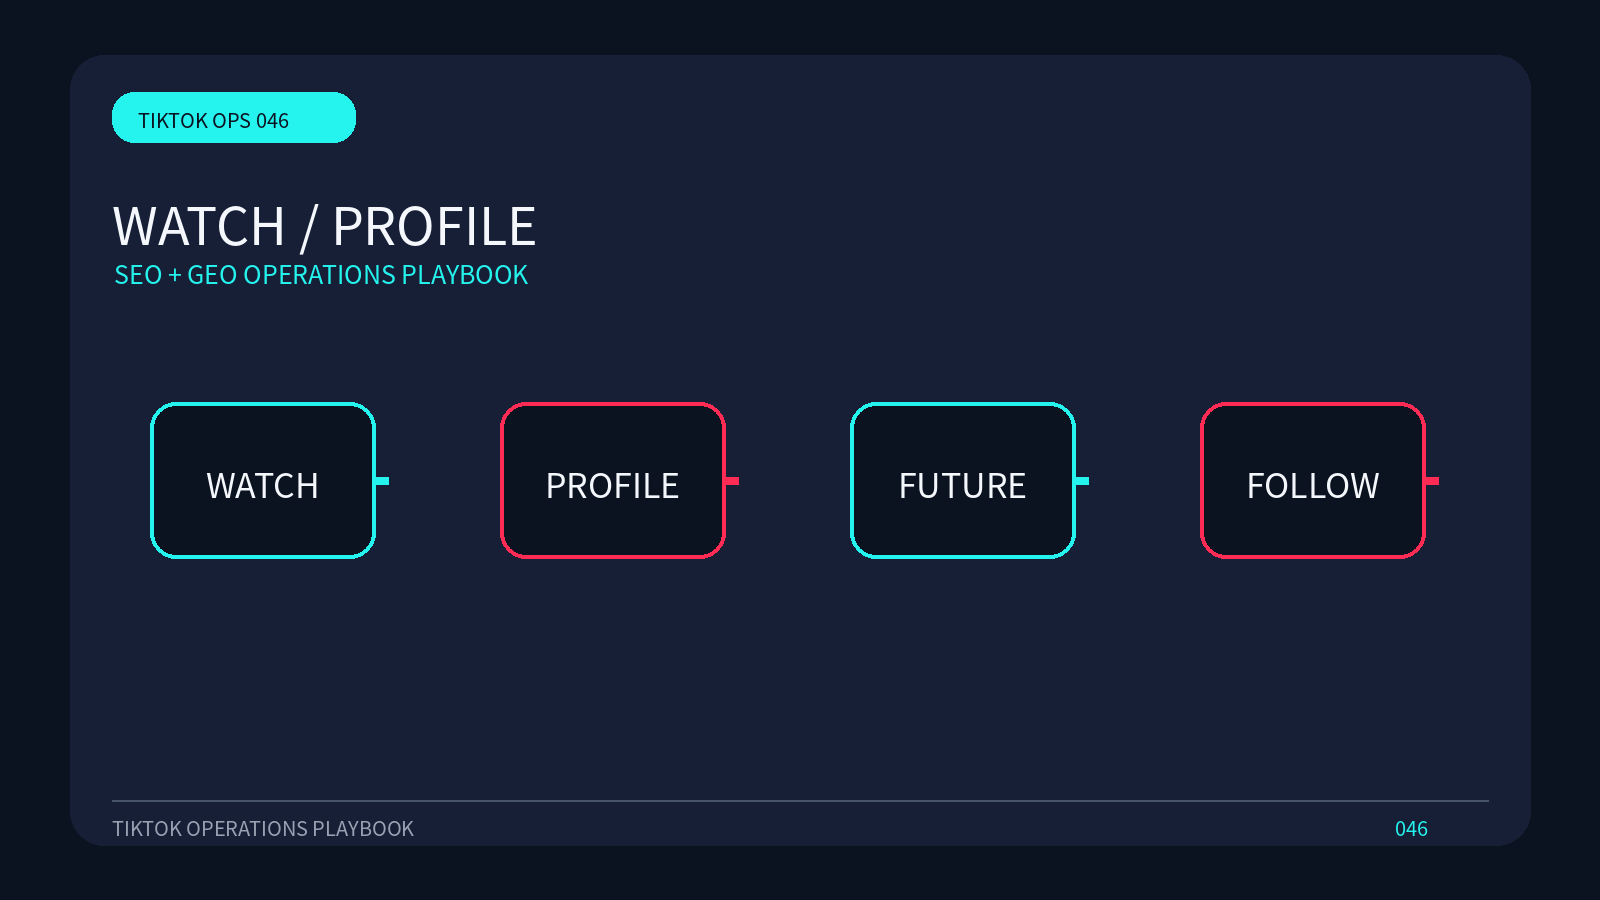The image size is (1600, 900).
Task: Click the word PROFILE in the title
Action: click(434, 227)
